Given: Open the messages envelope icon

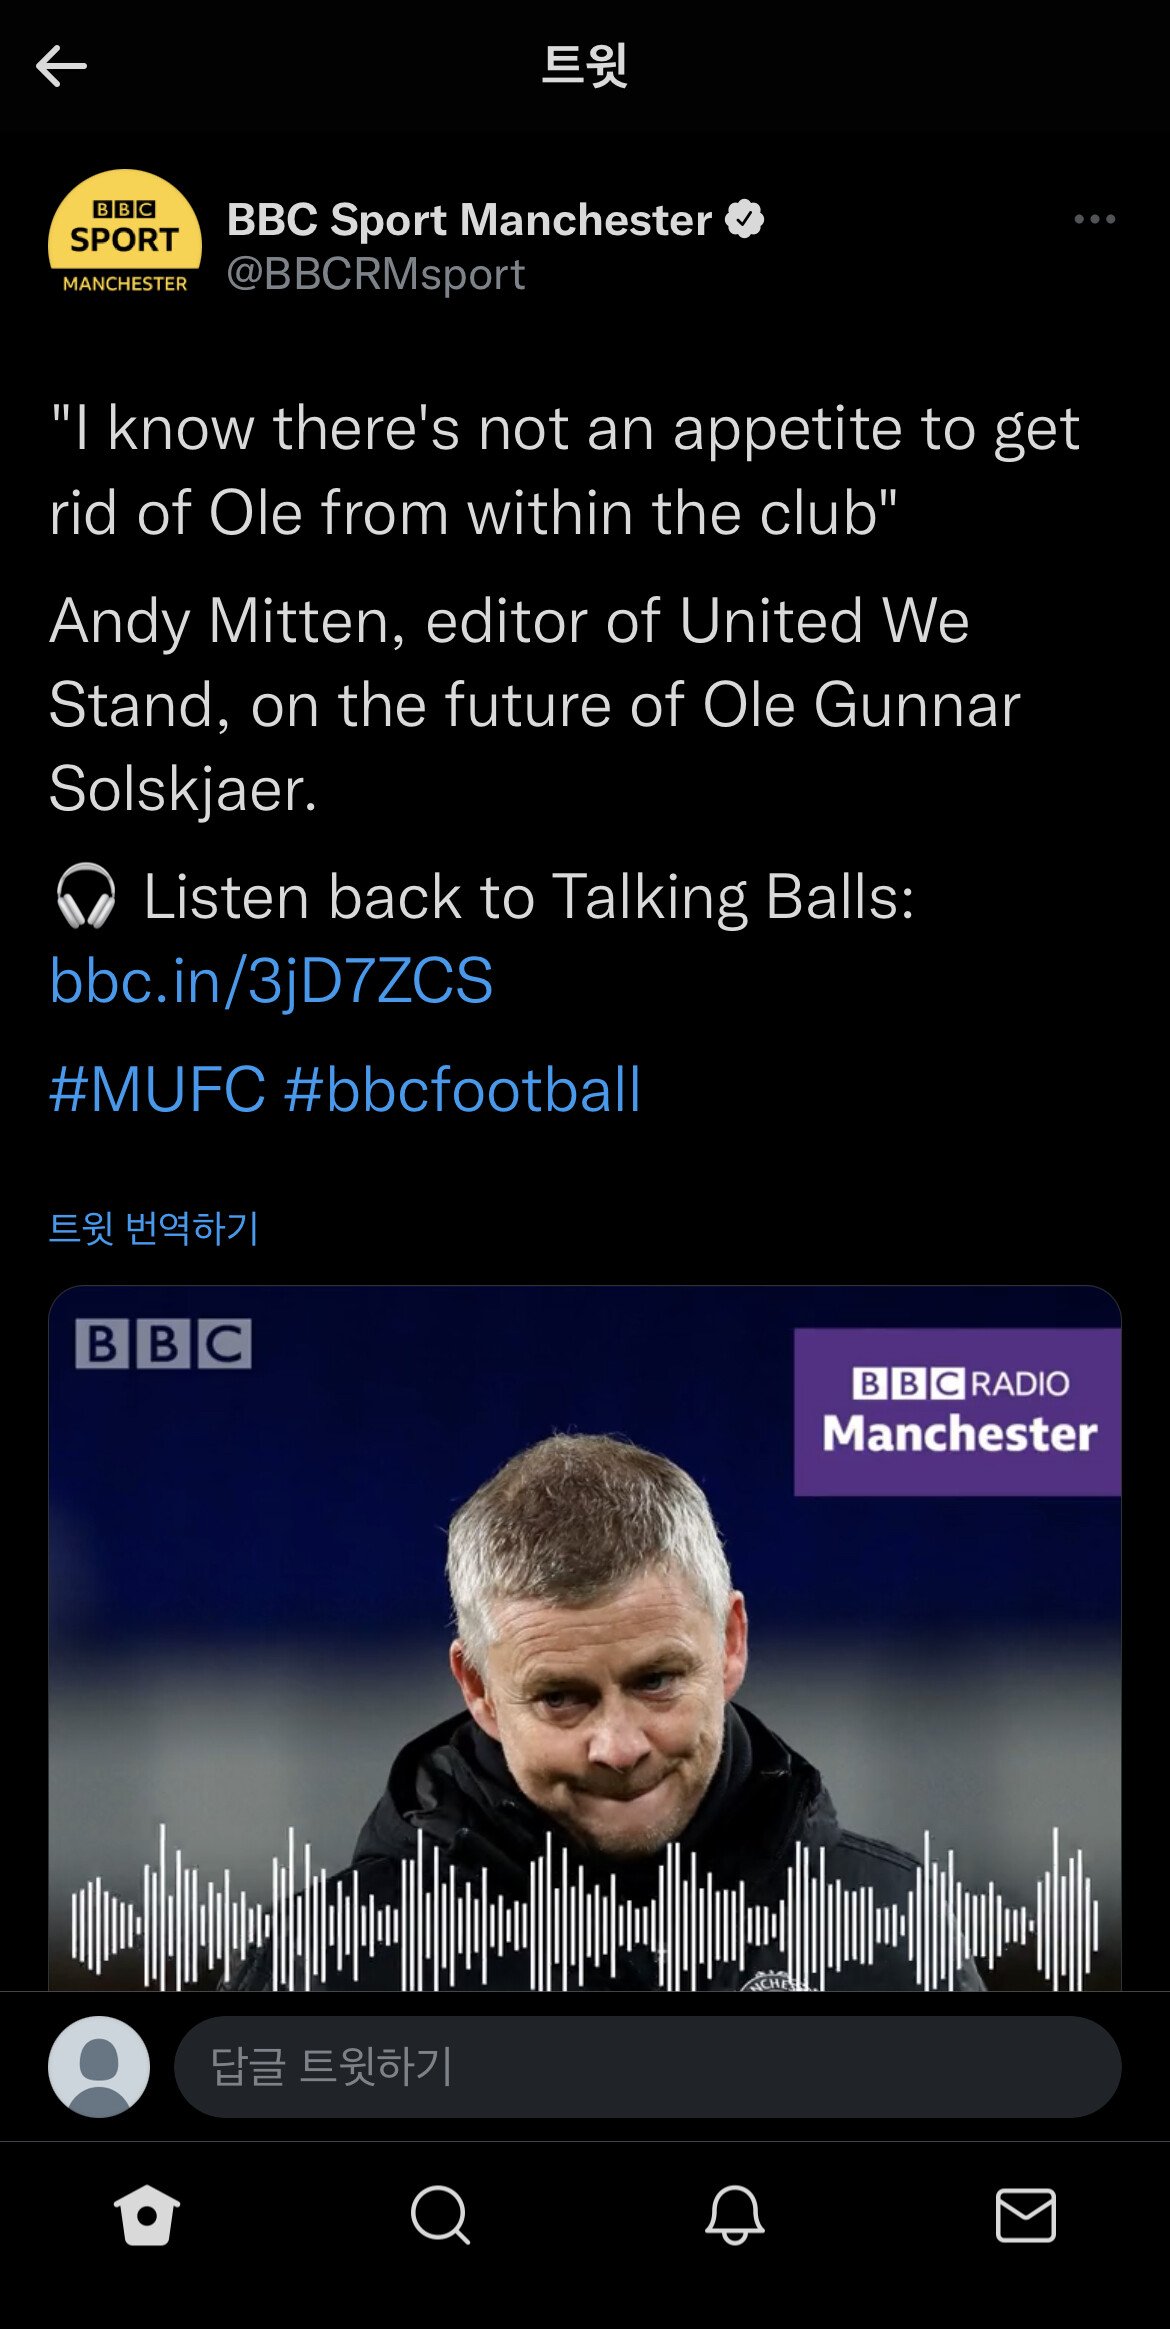Looking at the screenshot, I should [1025, 2215].
